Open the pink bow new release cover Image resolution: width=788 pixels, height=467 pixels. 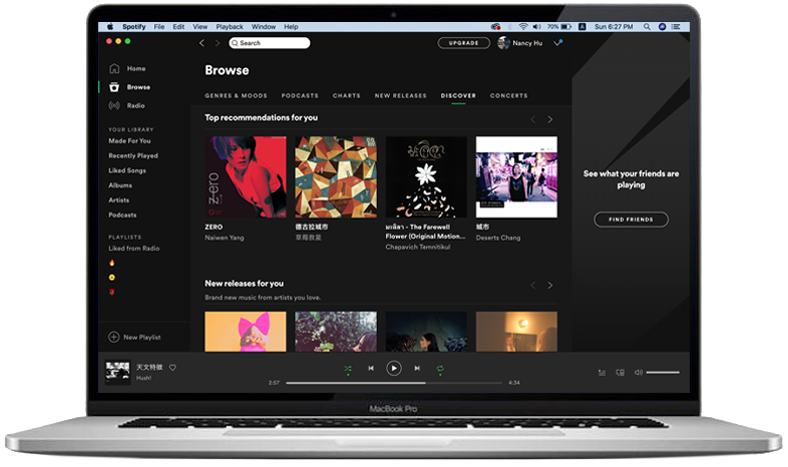(x=245, y=331)
